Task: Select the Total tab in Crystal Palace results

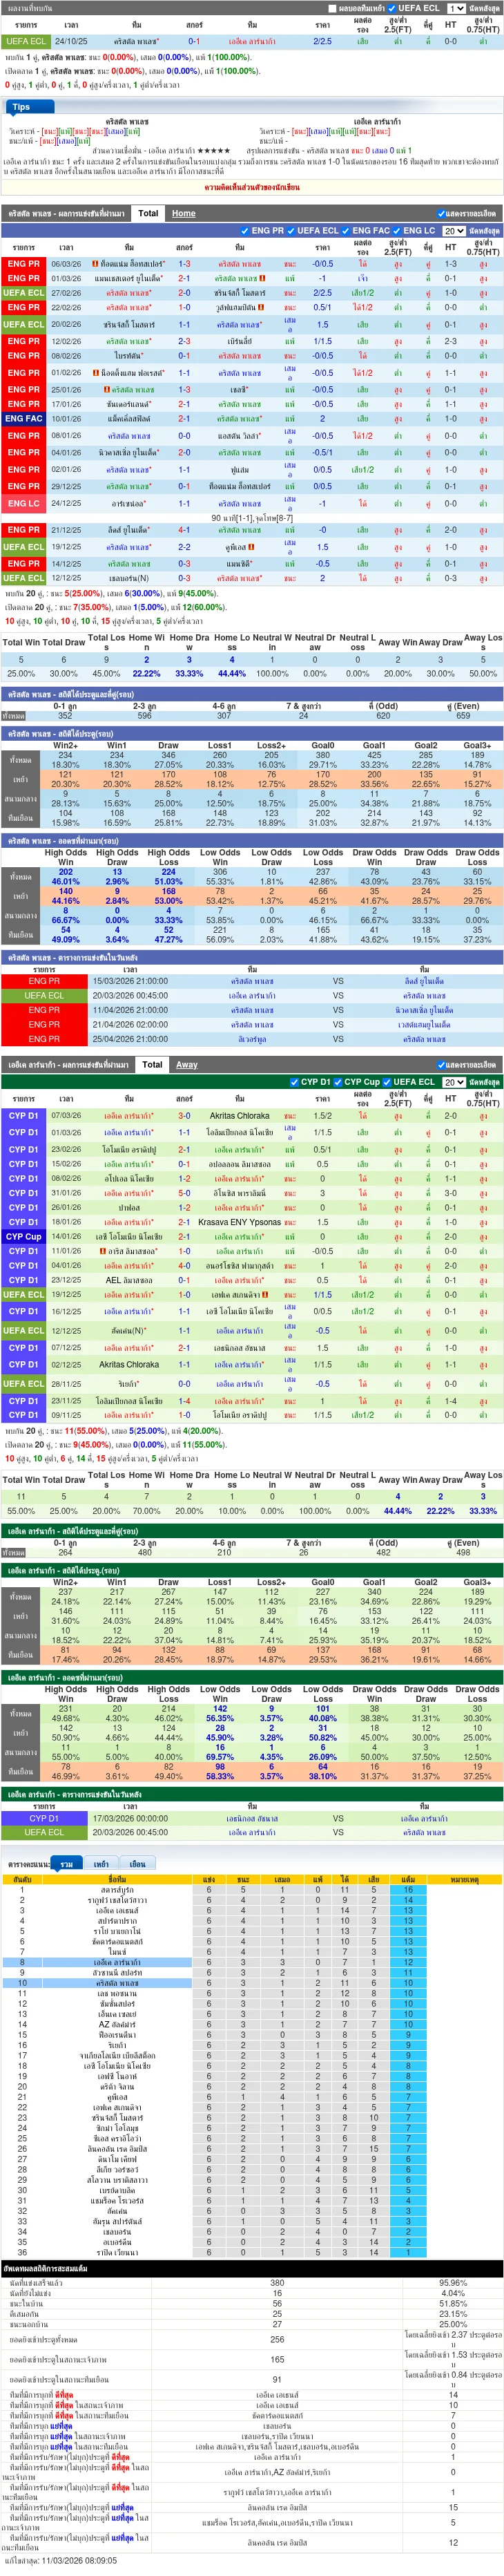Action: pyautogui.click(x=148, y=213)
